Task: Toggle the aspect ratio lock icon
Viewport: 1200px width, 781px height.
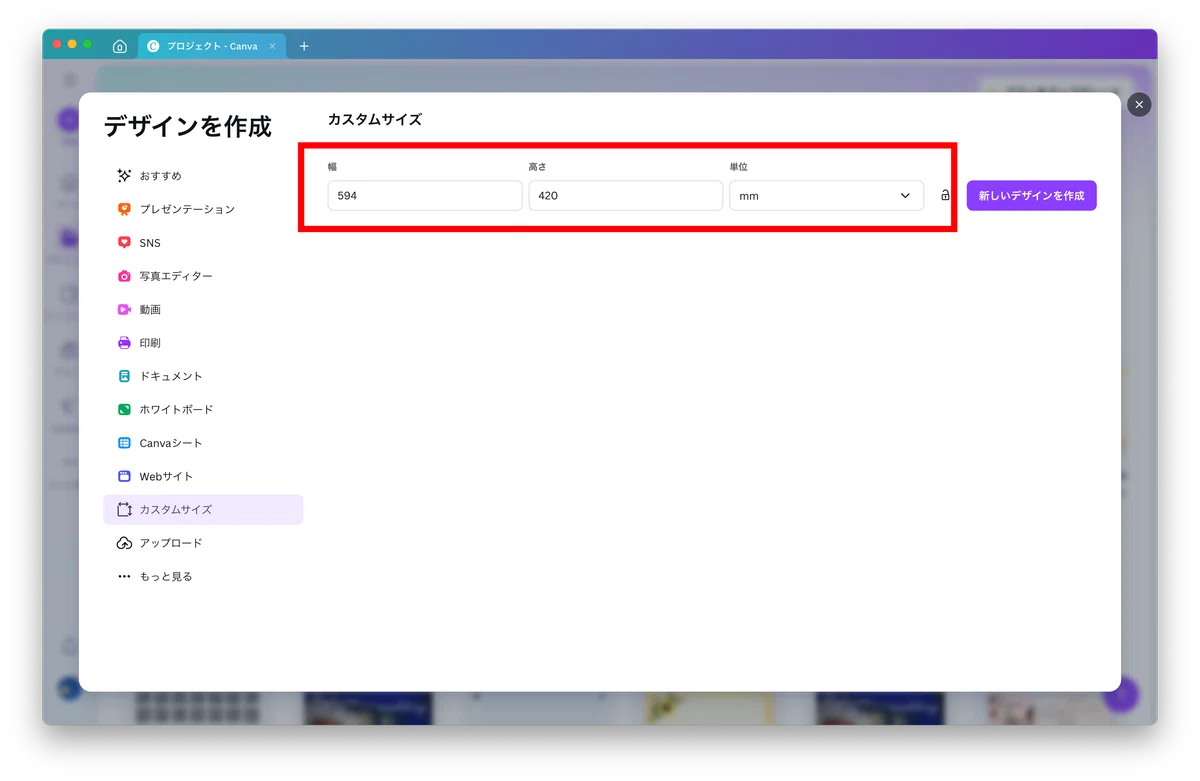Action: 945,196
